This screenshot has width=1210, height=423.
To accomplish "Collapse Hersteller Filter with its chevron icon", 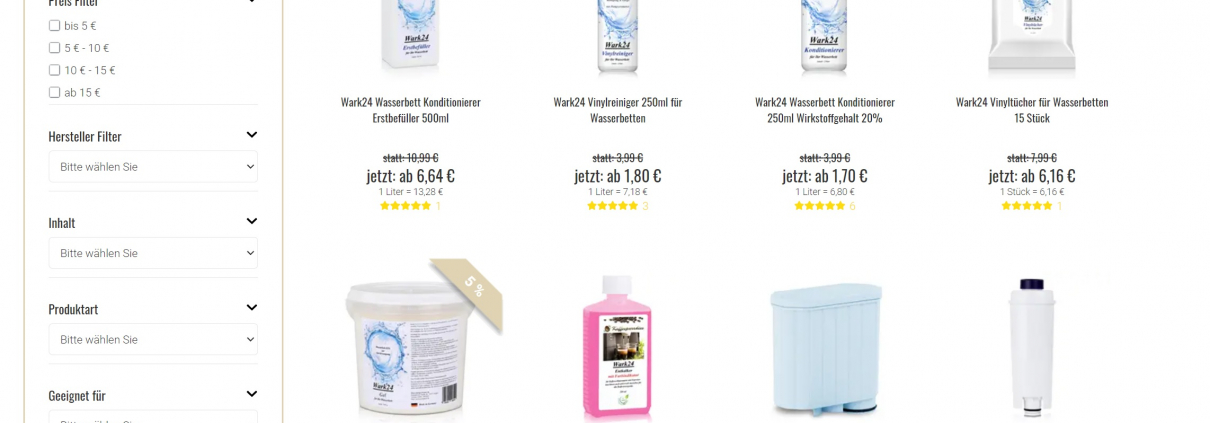I will [252, 135].
